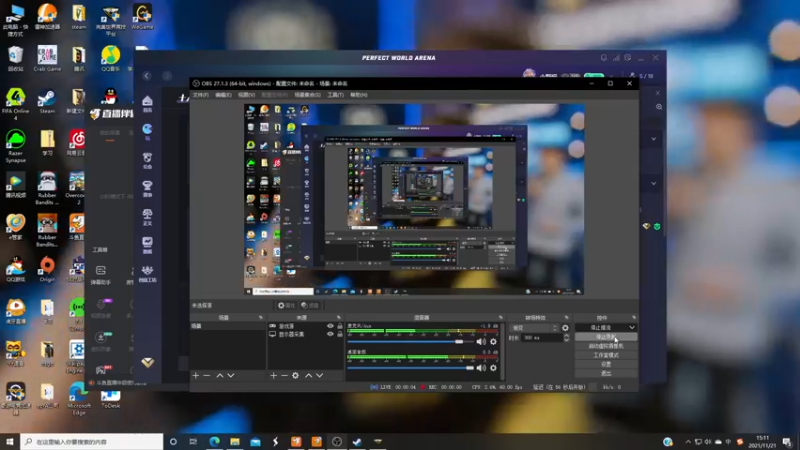Open the OBS Help menu
The width and height of the screenshot is (800, 450).
click(359, 95)
